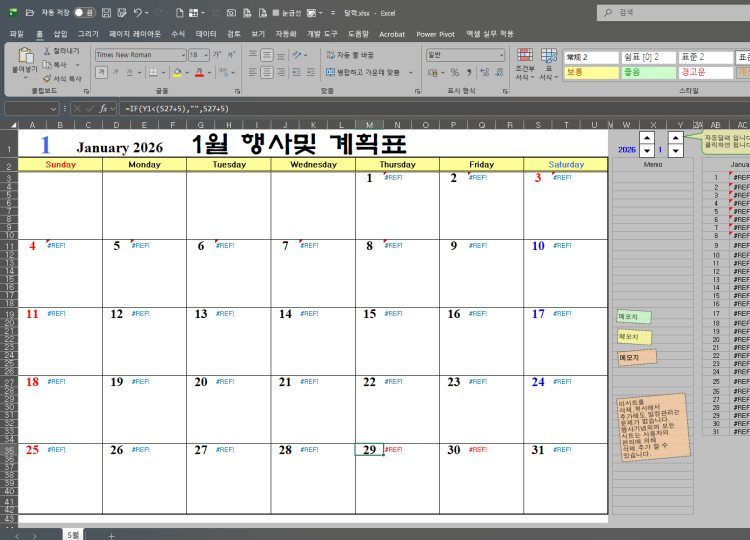Click the percent style icon
Image resolution: width=750 pixels, height=540 pixels.
click(455, 72)
